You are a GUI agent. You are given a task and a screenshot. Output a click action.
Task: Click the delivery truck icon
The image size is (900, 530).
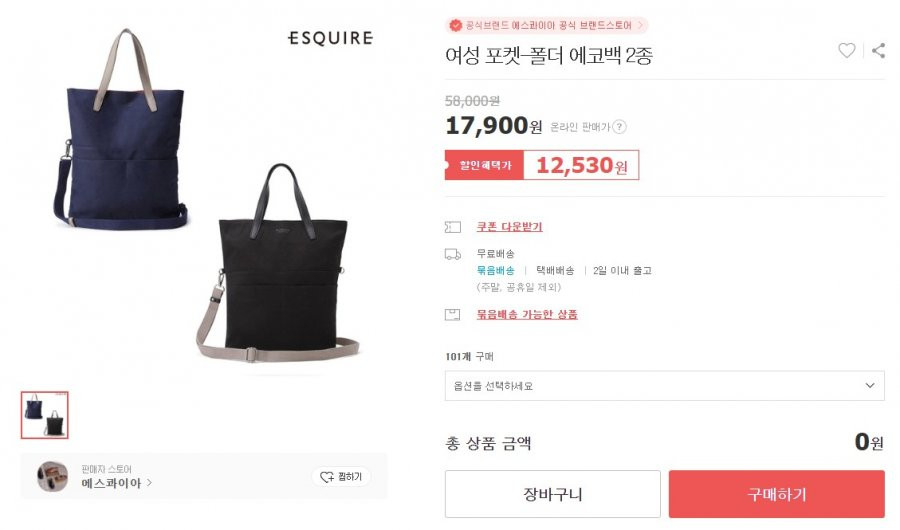point(453,254)
